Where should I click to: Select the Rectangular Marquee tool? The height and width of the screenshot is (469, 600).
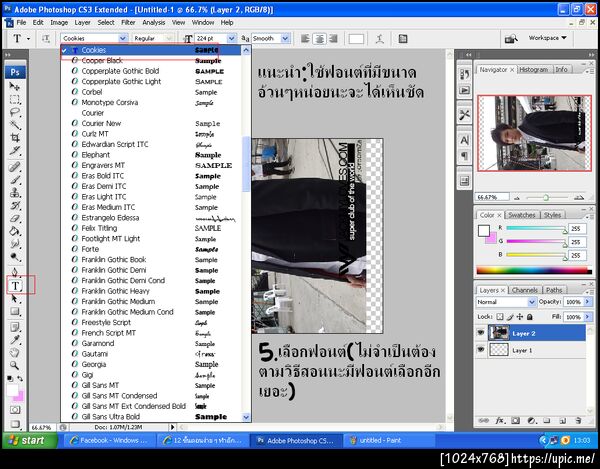tap(15, 99)
